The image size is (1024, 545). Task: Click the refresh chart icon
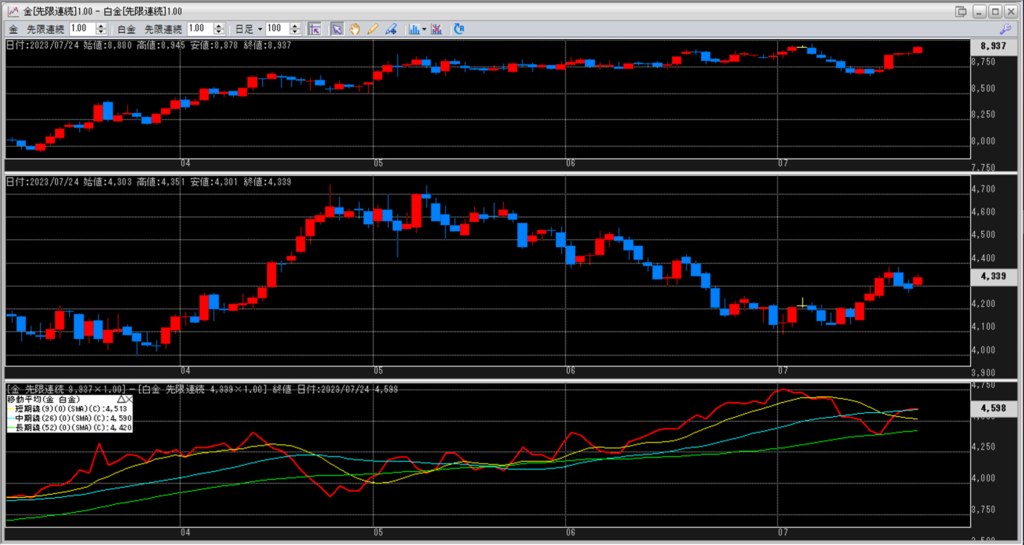click(x=459, y=29)
